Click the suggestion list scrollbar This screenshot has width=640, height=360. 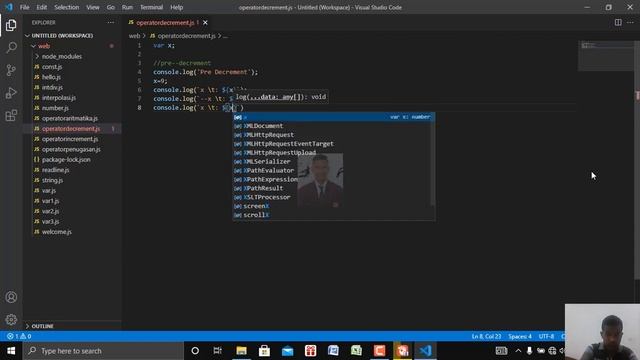(433, 159)
